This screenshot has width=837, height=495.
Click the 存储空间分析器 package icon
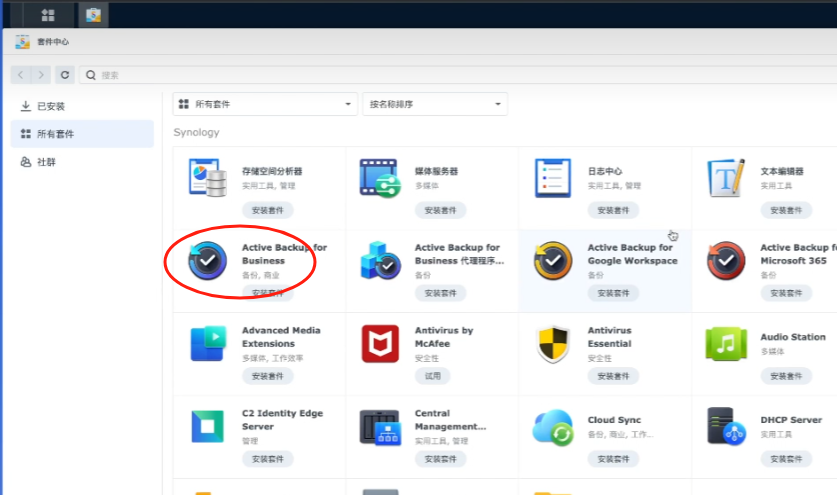click(x=208, y=178)
